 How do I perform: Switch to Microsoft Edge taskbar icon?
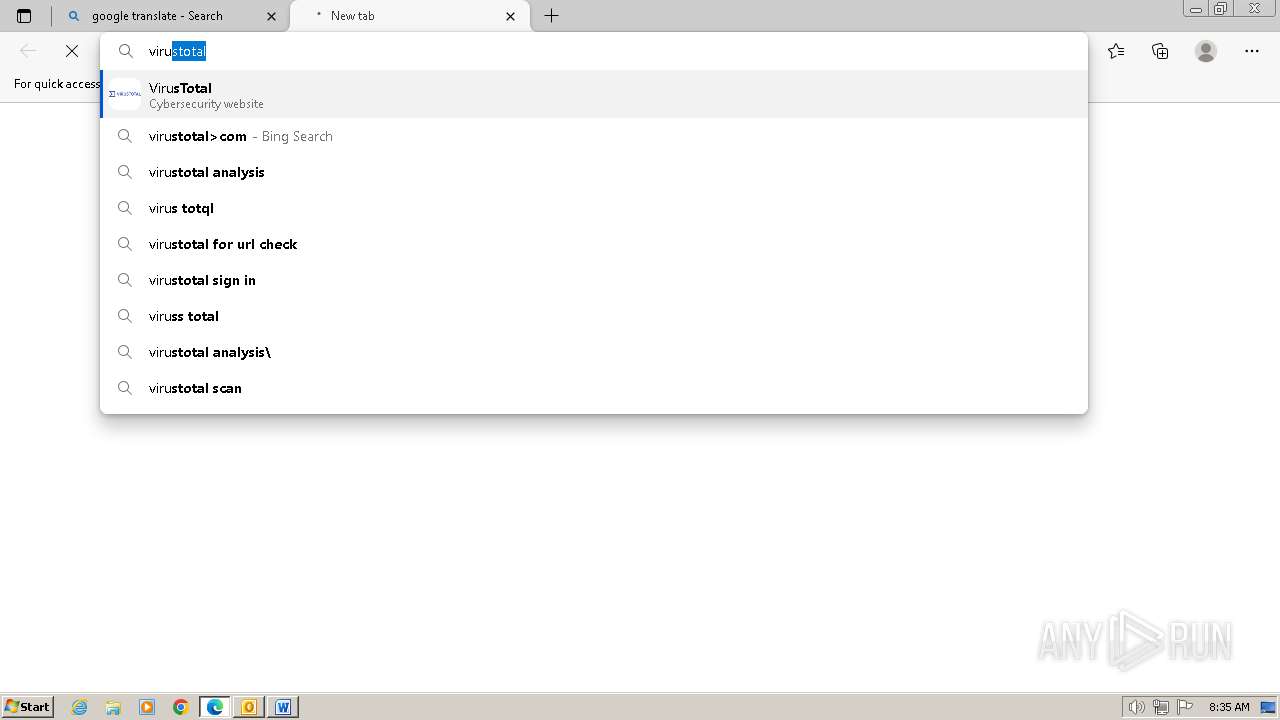tap(215, 707)
